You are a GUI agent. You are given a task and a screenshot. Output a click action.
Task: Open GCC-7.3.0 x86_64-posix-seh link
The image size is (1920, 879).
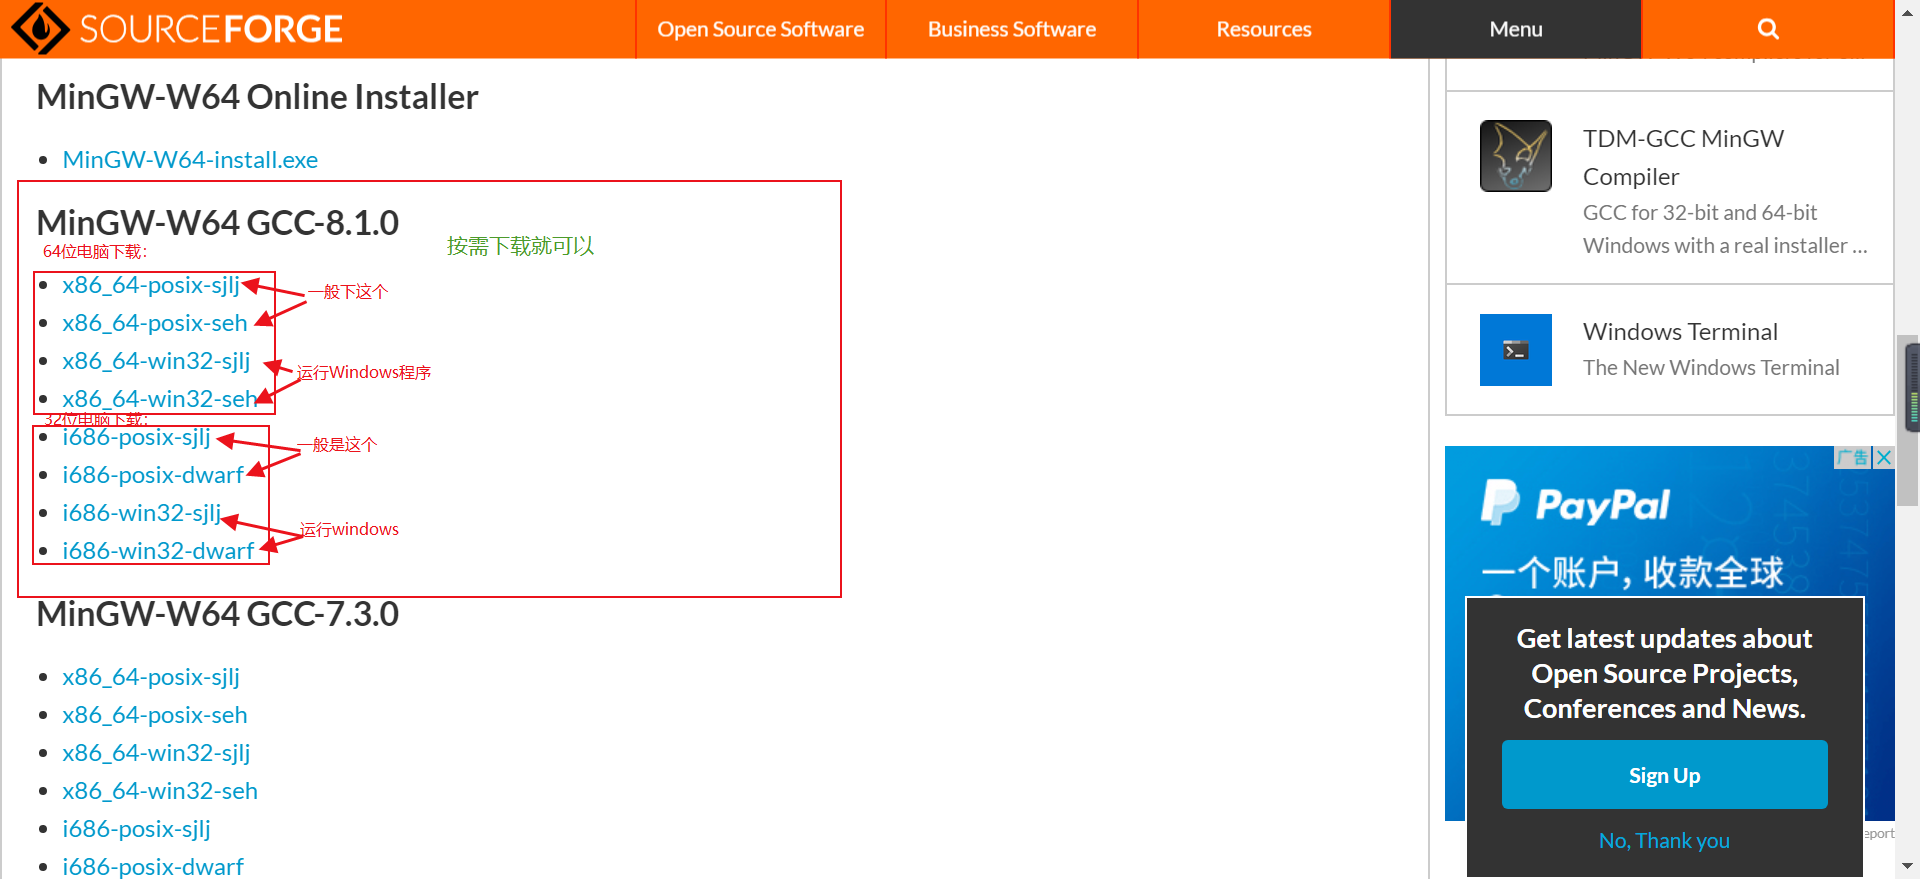[155, 715]
